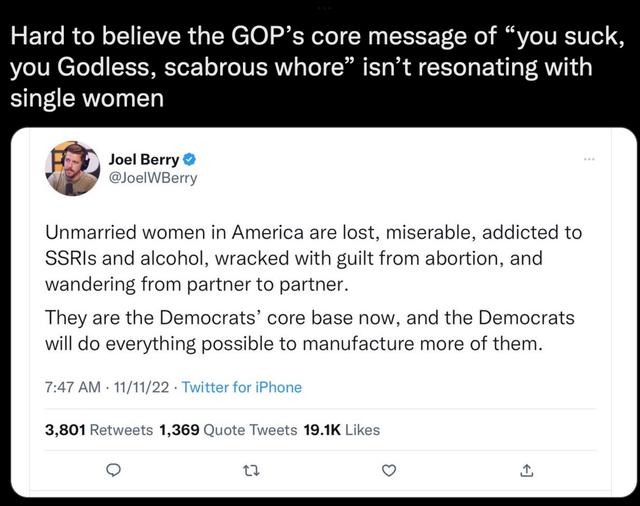Click the paragraph starting 'Unmarried women in America'
The height and width of the screenshot is (506, 640).
point(313,257)
